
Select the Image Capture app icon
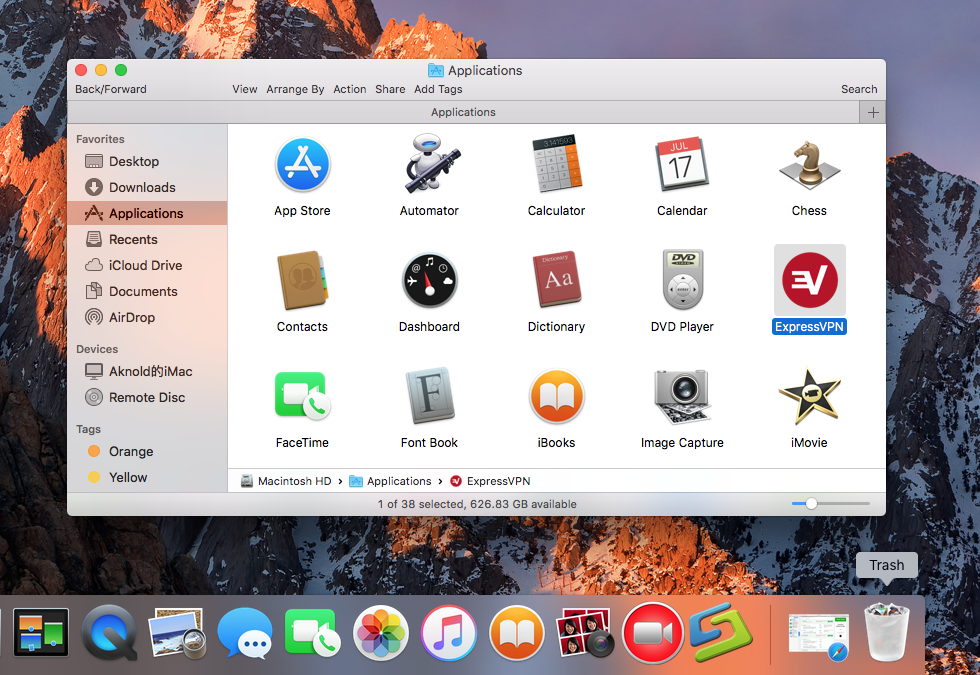tap(682, 396)
